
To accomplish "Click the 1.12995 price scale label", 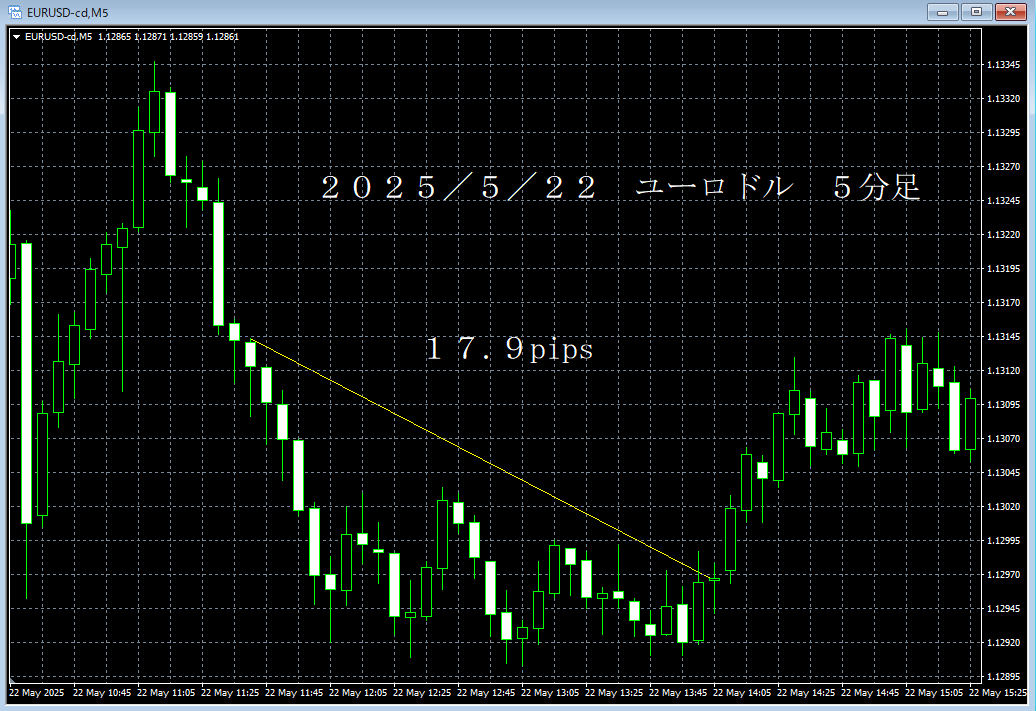I will (x=1003, y=541).
